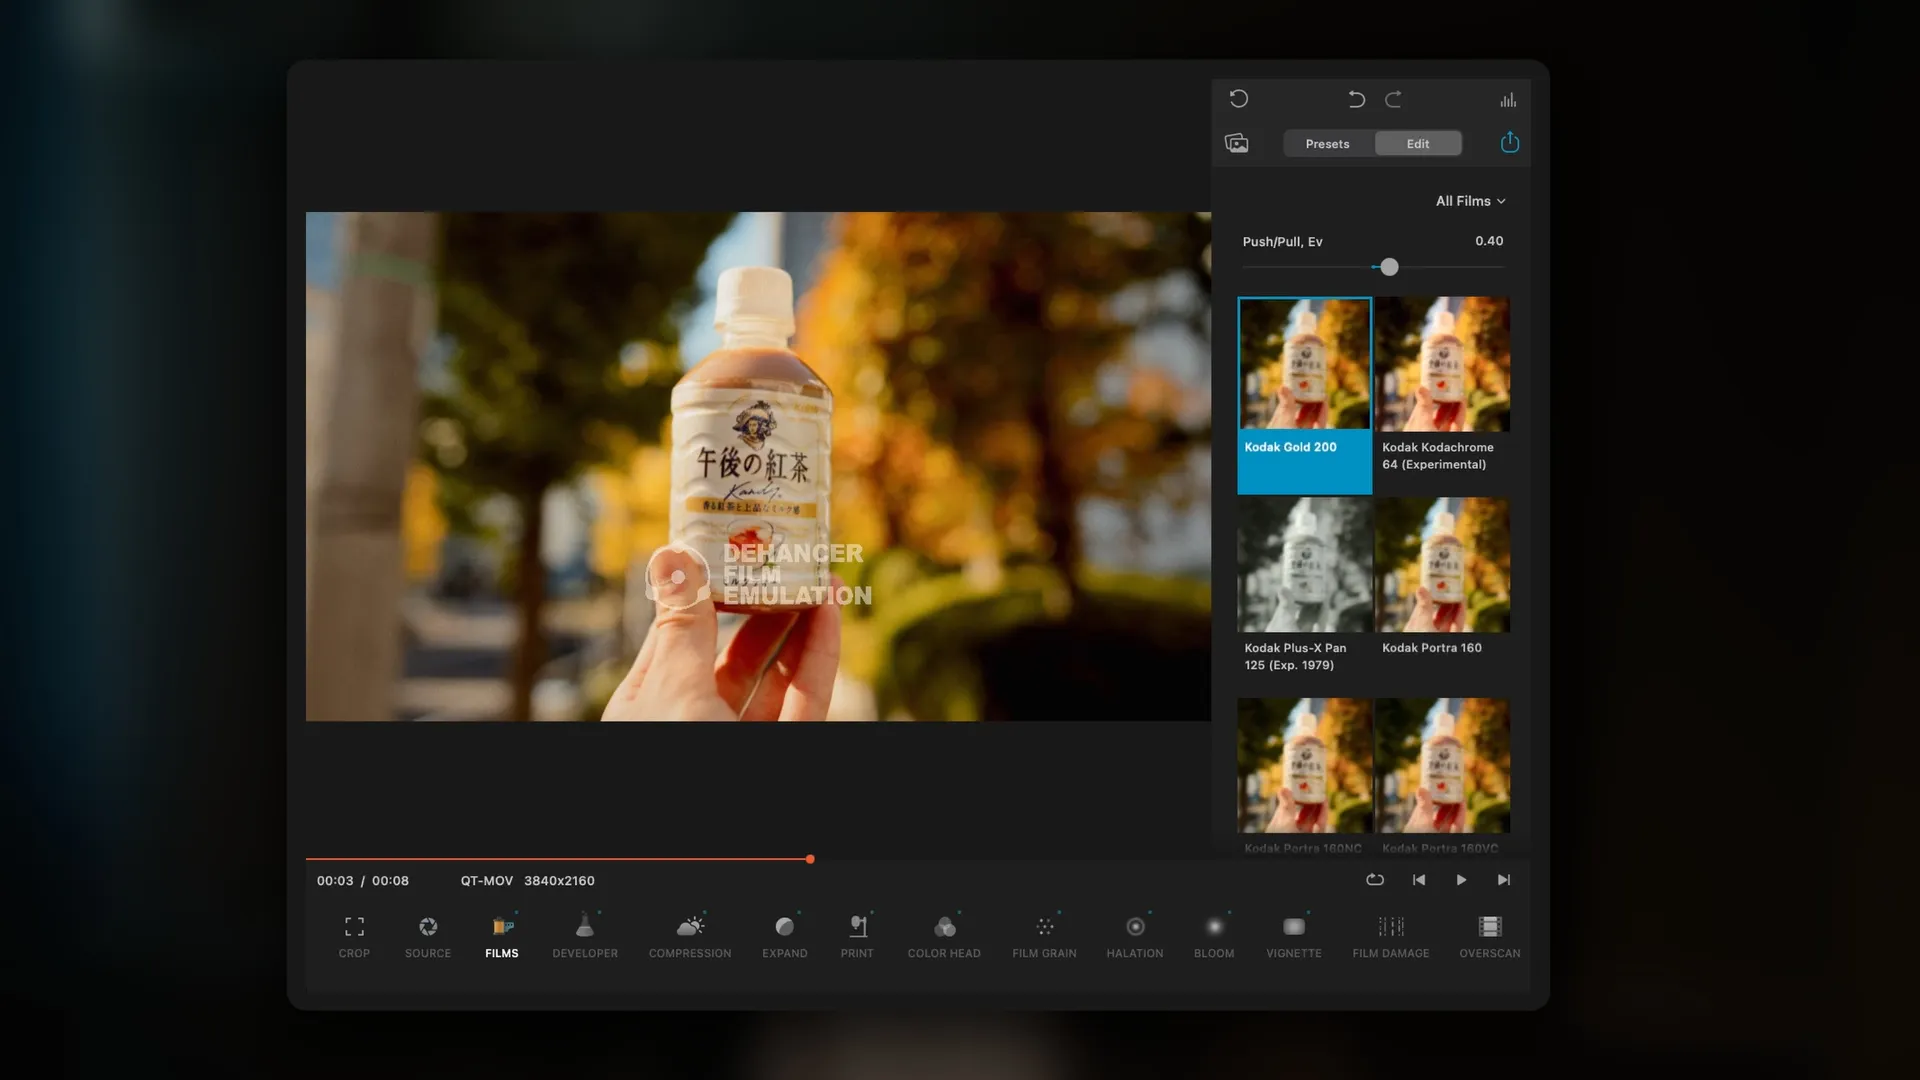Open the Expand tool
The height and width of the screenshot is (1080, 1920).
click(785, 937)
